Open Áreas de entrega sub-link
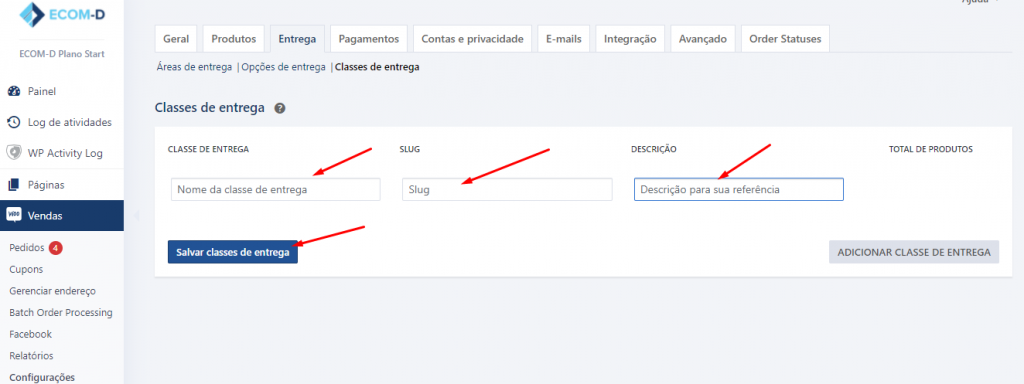Viewport: 1024px width, 384px height. 195,67
